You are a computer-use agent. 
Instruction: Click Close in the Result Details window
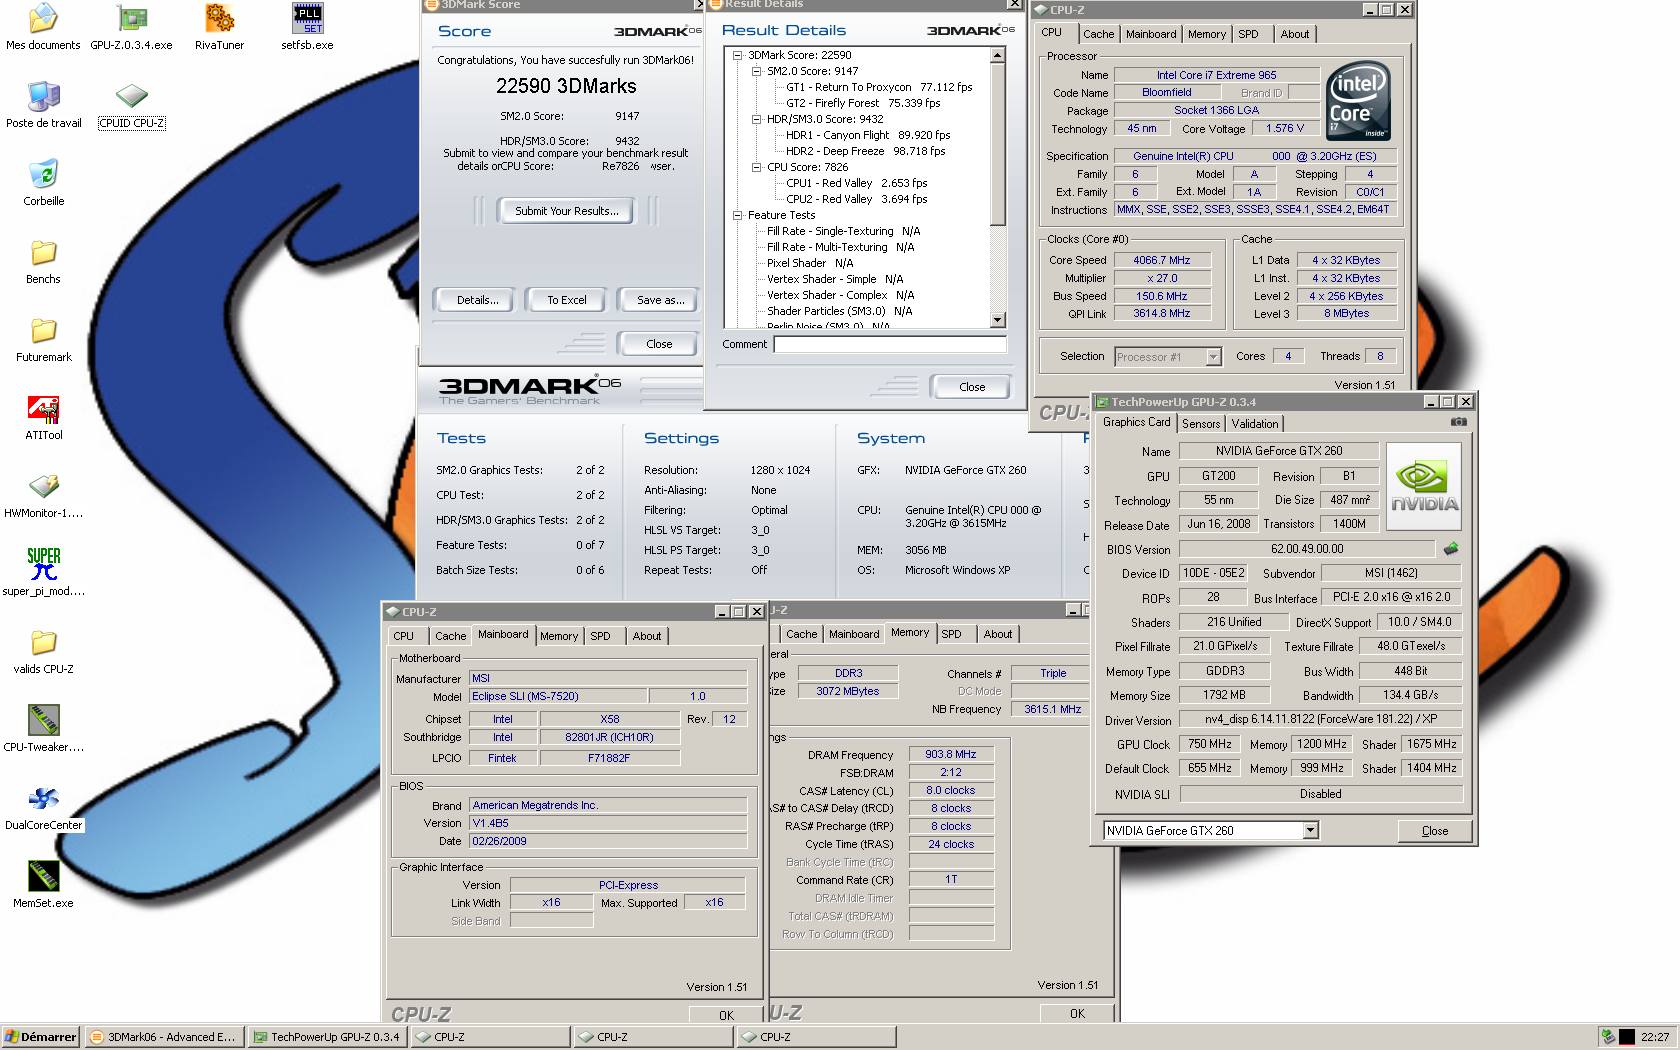click(x=972, y=387)
